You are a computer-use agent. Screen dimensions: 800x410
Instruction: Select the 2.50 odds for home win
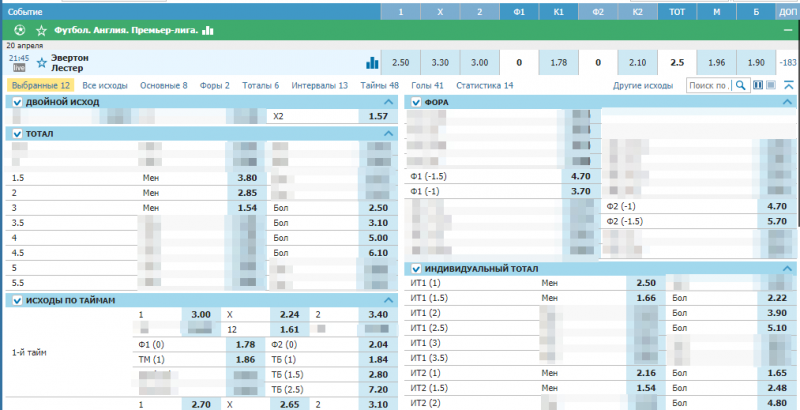[x=400, y=62]
